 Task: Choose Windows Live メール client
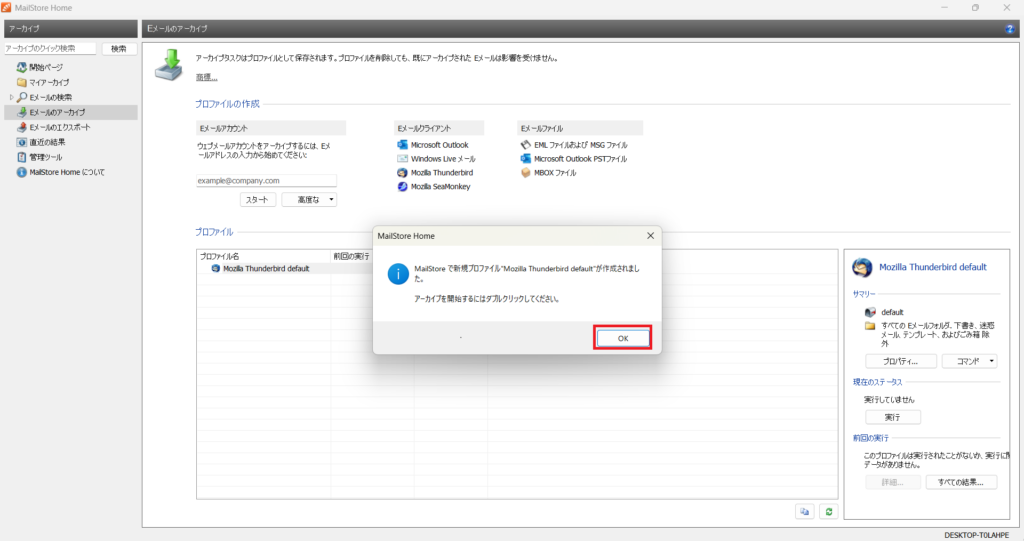coord(443,159)
